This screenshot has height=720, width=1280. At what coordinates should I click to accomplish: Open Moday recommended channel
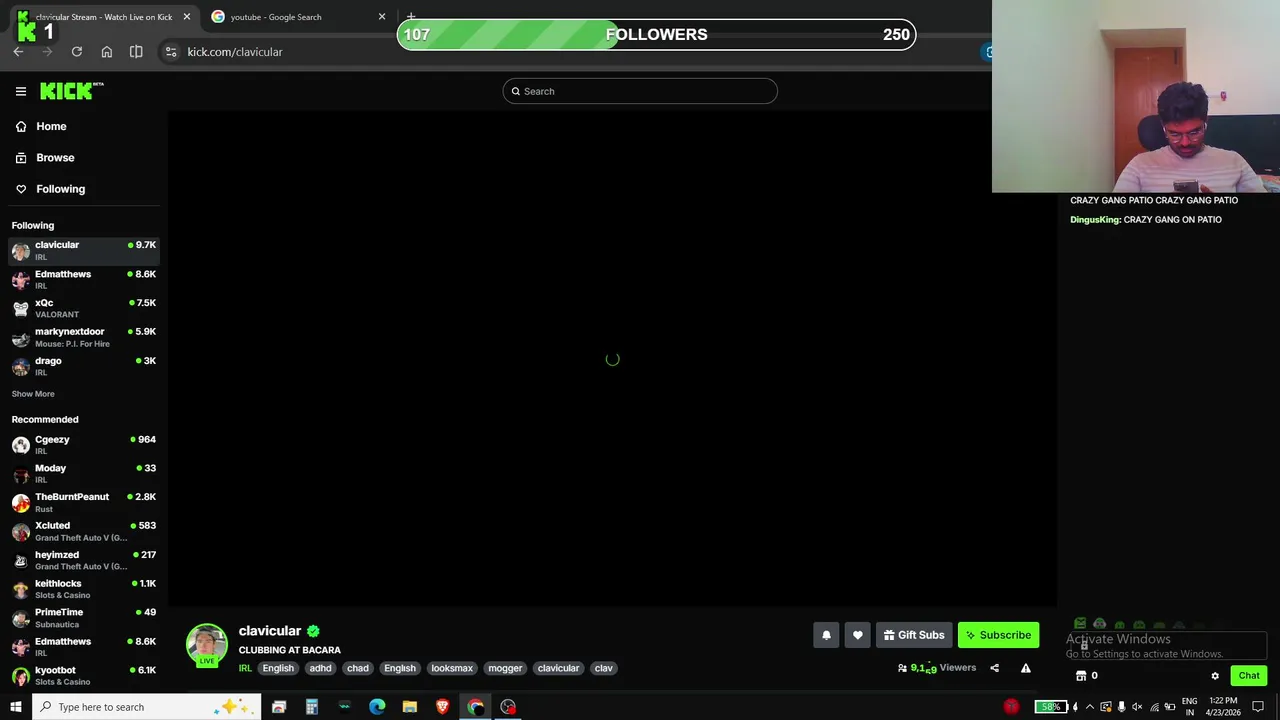pyautogui.click(x=84, y=473)
